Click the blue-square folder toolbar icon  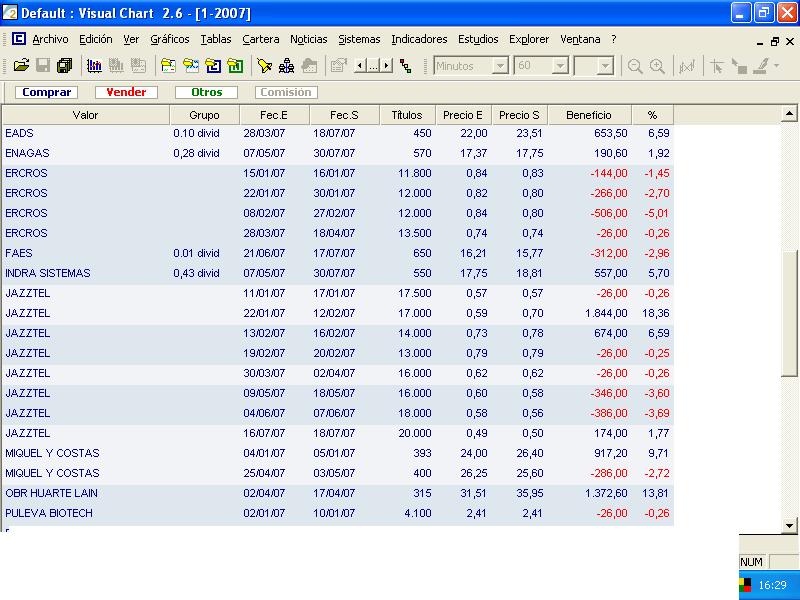pyautogui.click(x=213, y=66)
